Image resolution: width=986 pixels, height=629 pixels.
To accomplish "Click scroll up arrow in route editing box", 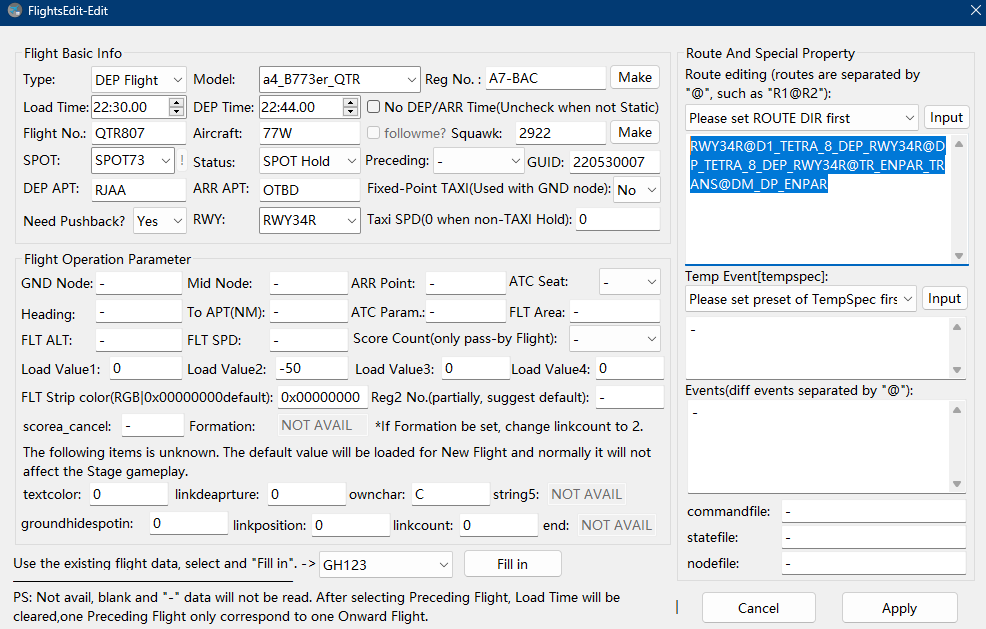I will [958, 144].
